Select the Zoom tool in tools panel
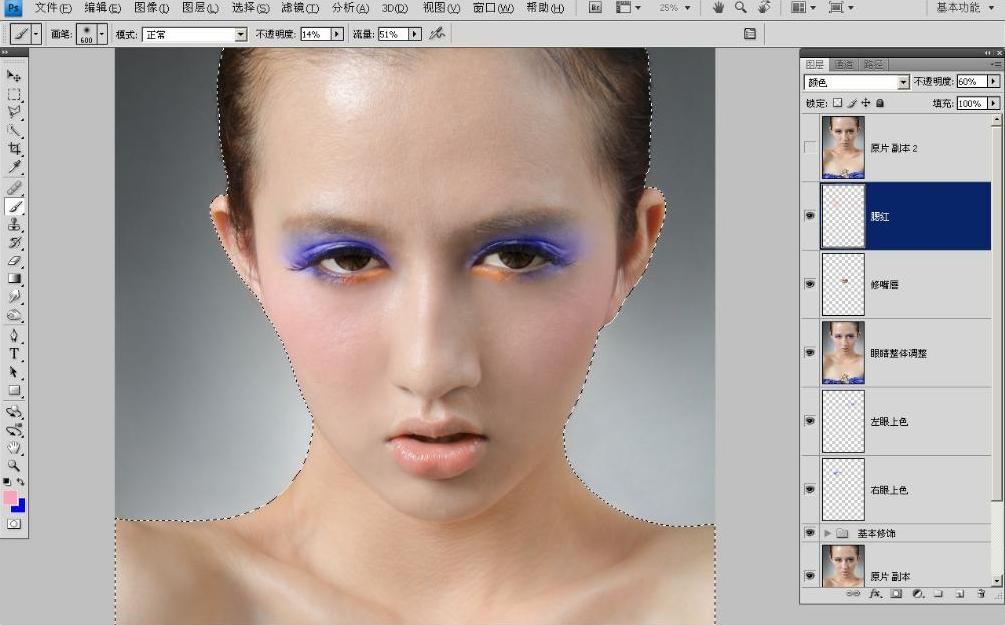The image size is (1005, 625). [x=13, y=466]
